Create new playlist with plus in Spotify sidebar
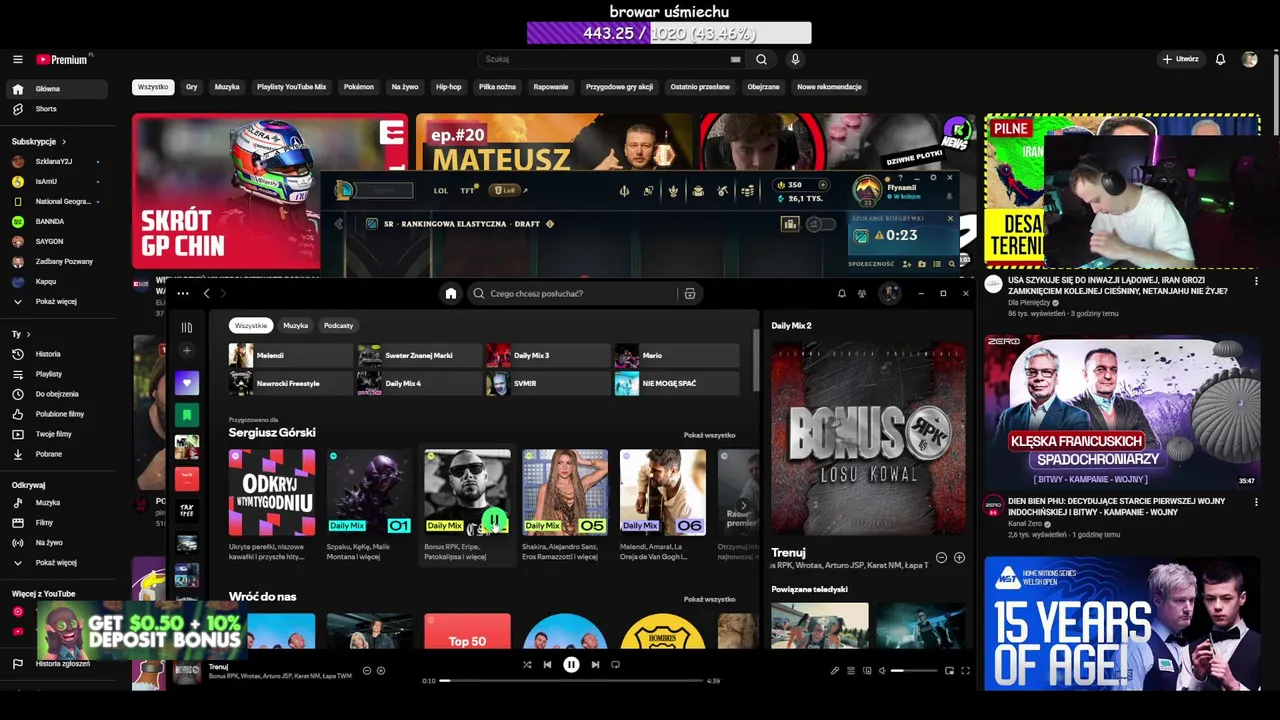 [186, 351]
